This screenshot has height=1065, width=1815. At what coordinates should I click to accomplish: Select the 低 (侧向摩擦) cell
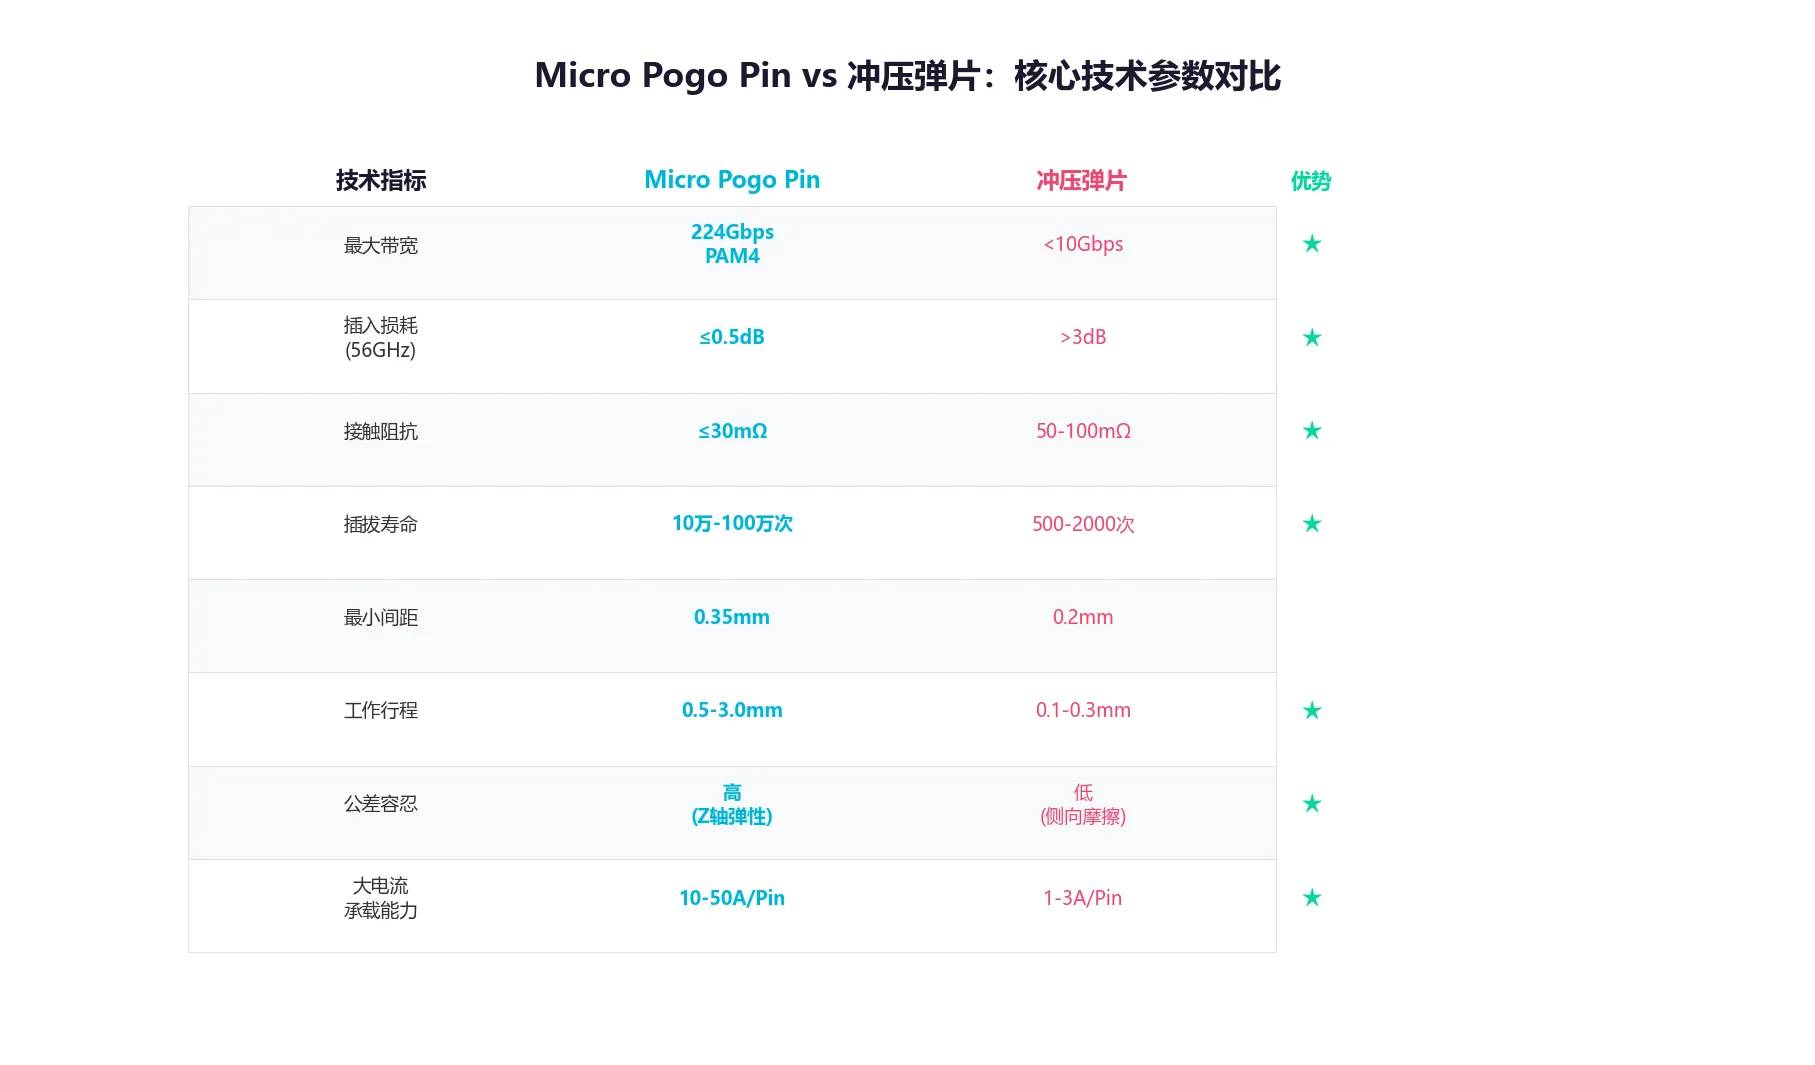click(x=1083, y=805)
